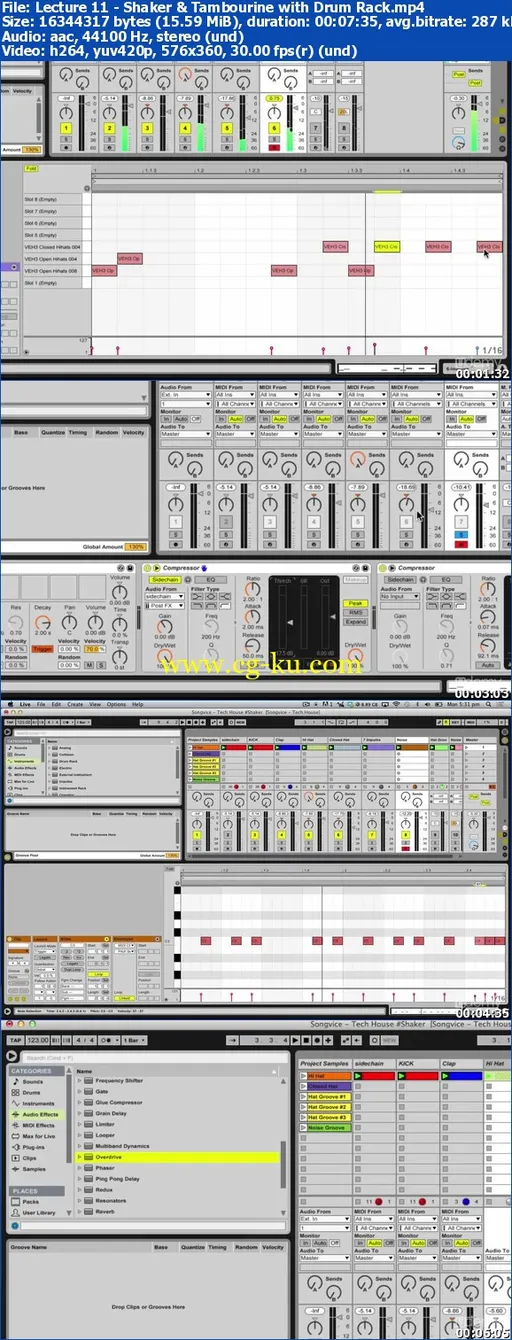Image resolution: width=512 pixels, height=1340 pixels.
Task: Launch the Hat Groove #2 clip
Action: [303, 1107]
